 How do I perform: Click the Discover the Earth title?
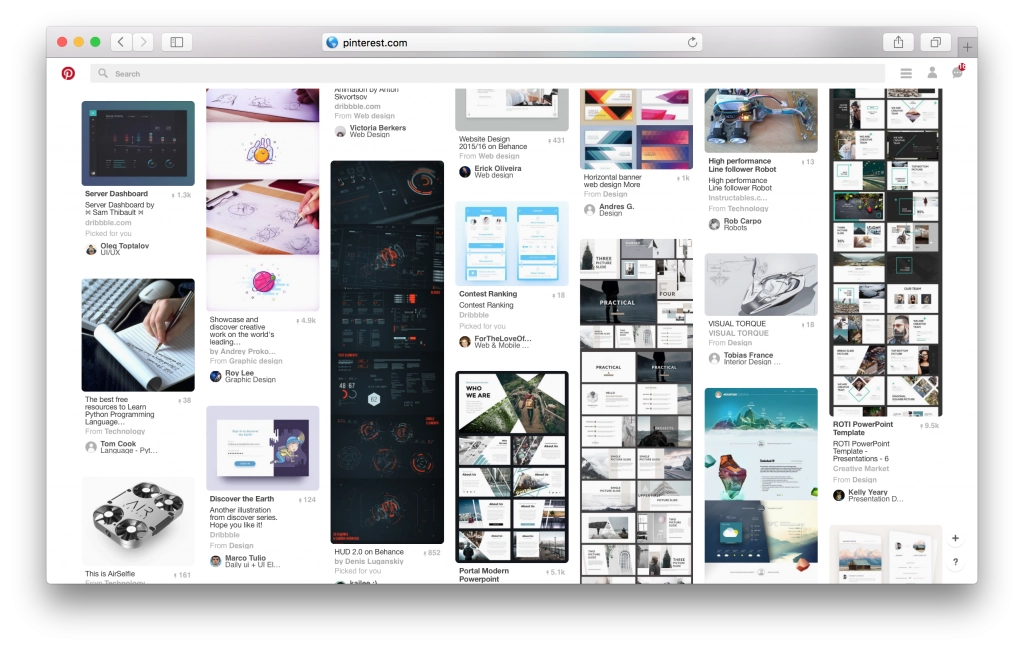click(x=242, y=499)
